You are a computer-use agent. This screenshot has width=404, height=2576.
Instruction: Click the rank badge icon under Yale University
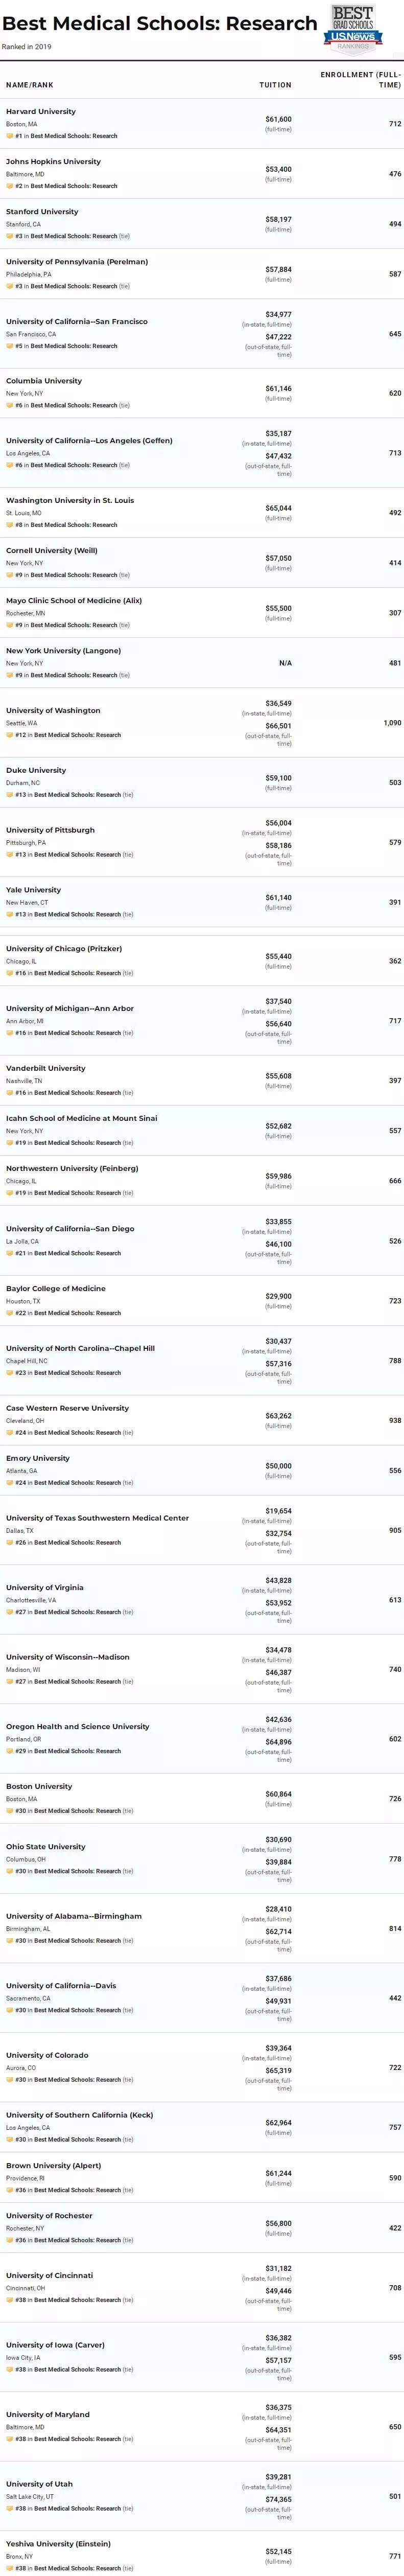click(x=10, y=914)
